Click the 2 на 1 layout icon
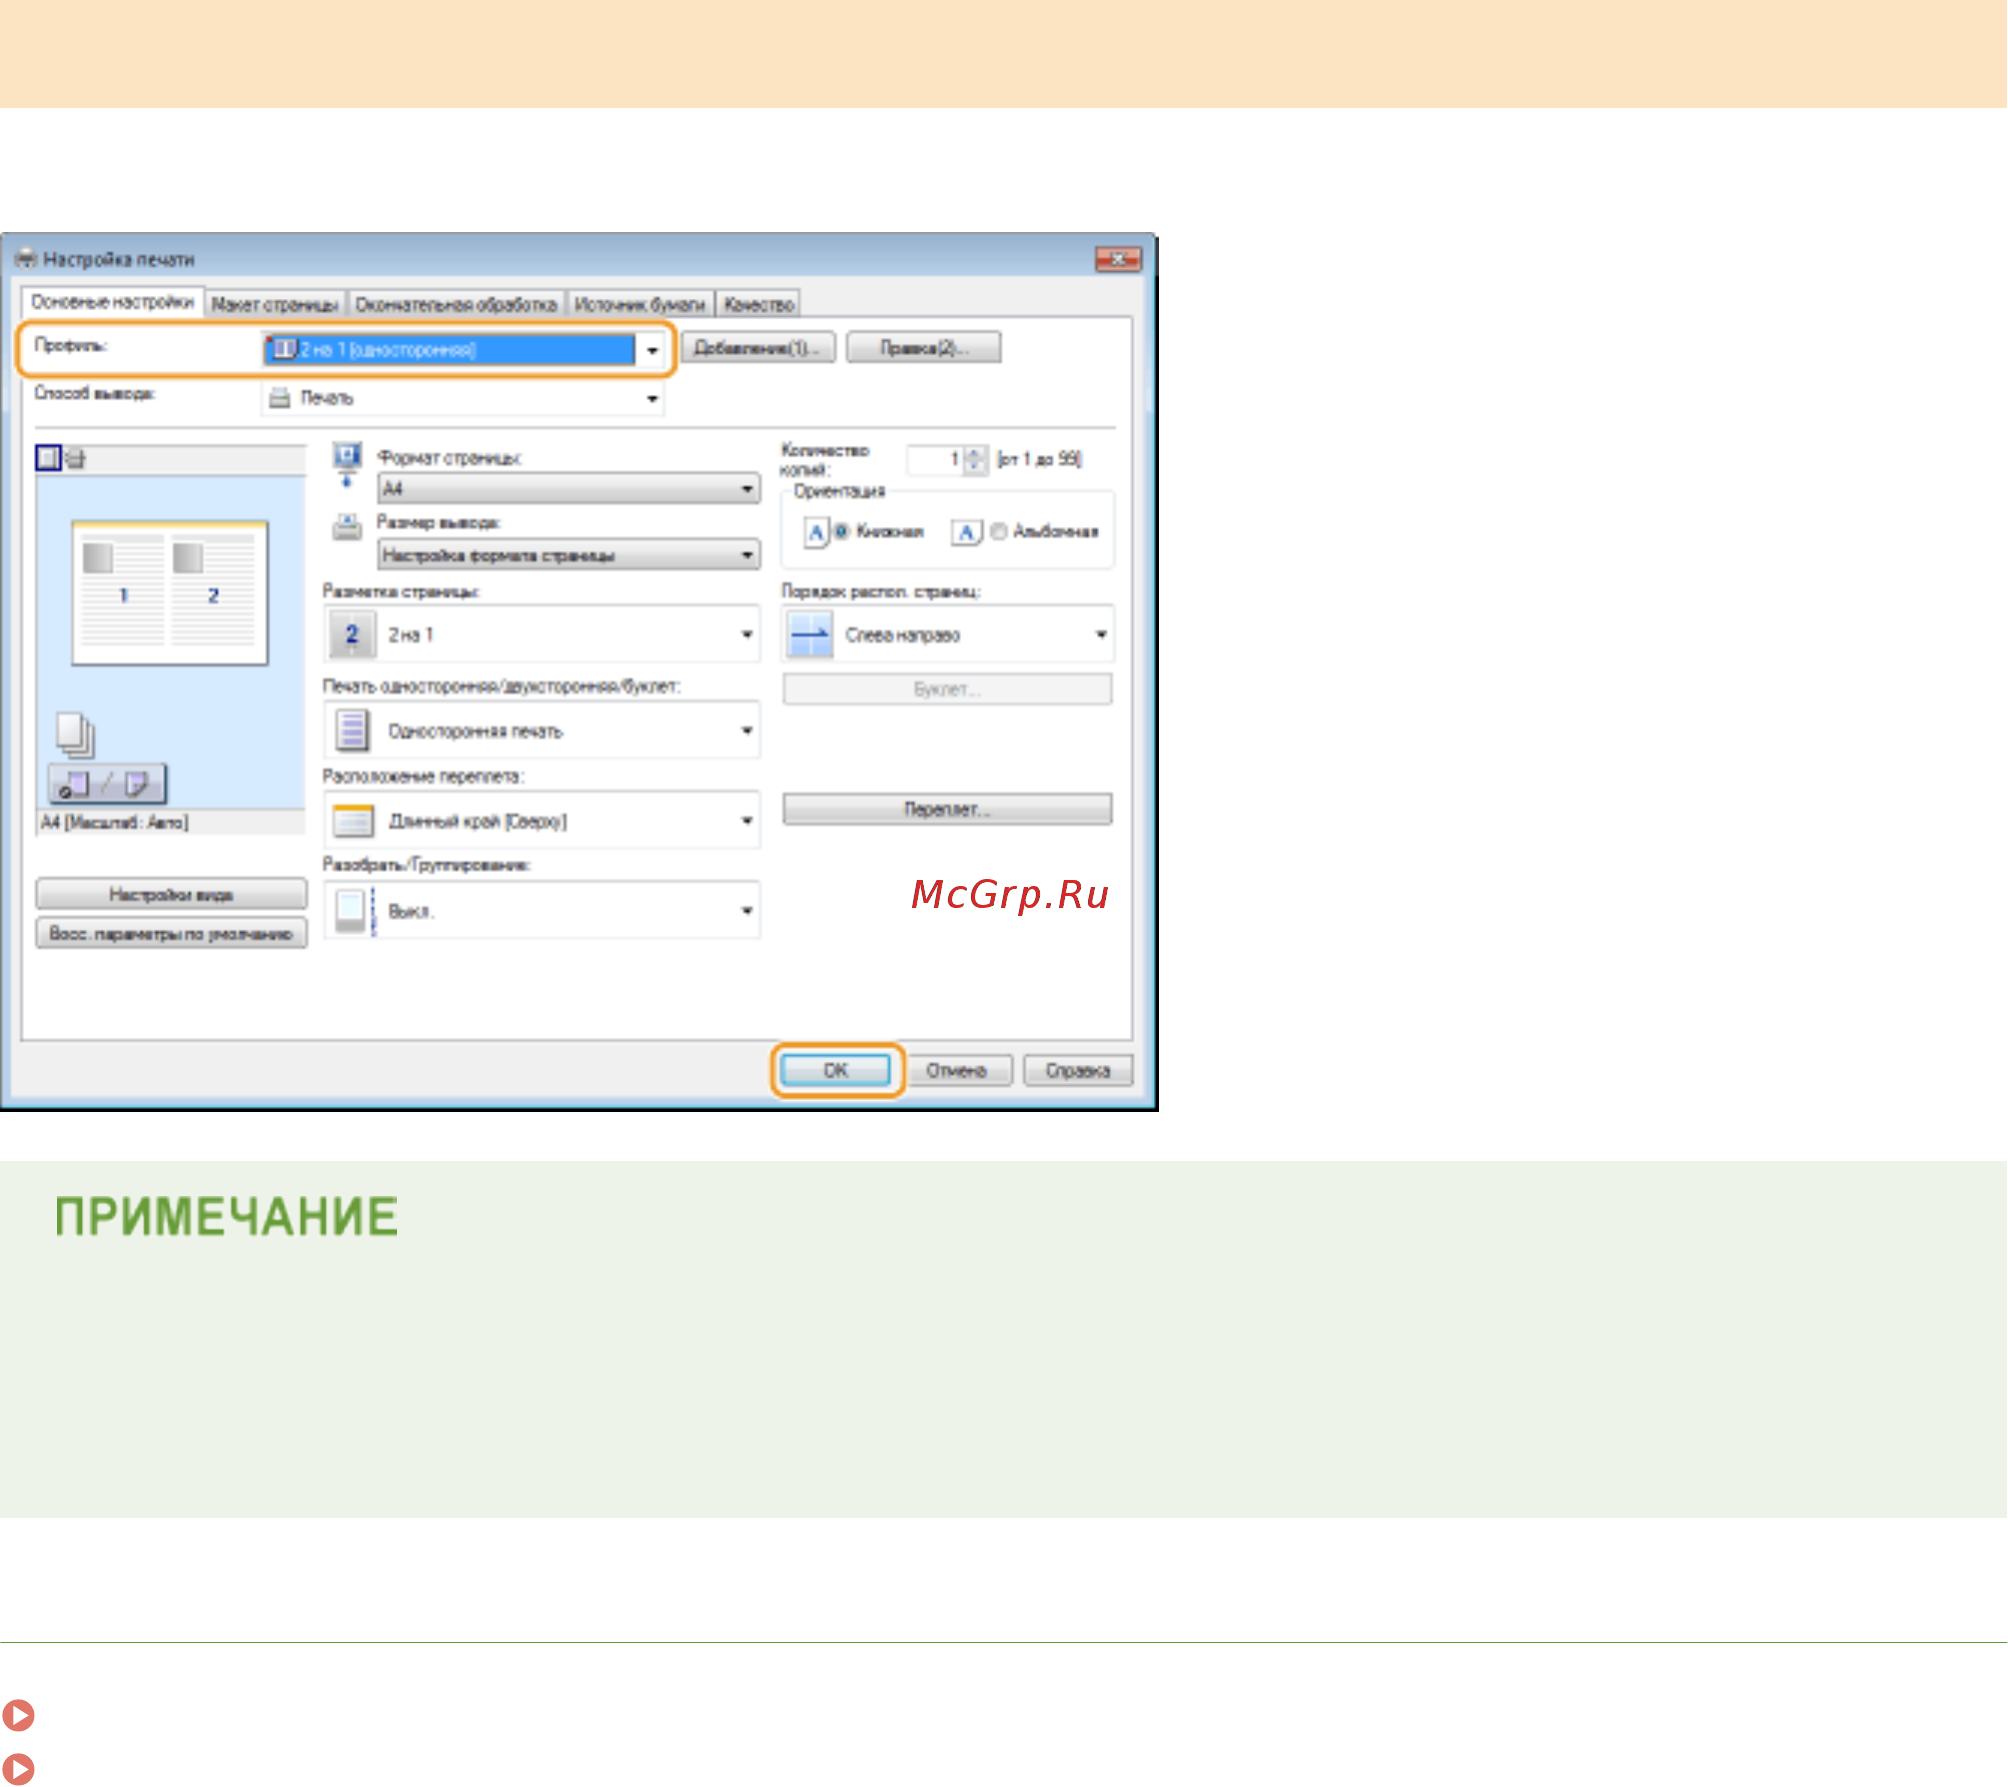2008x1787 pixels. [352, 635]
